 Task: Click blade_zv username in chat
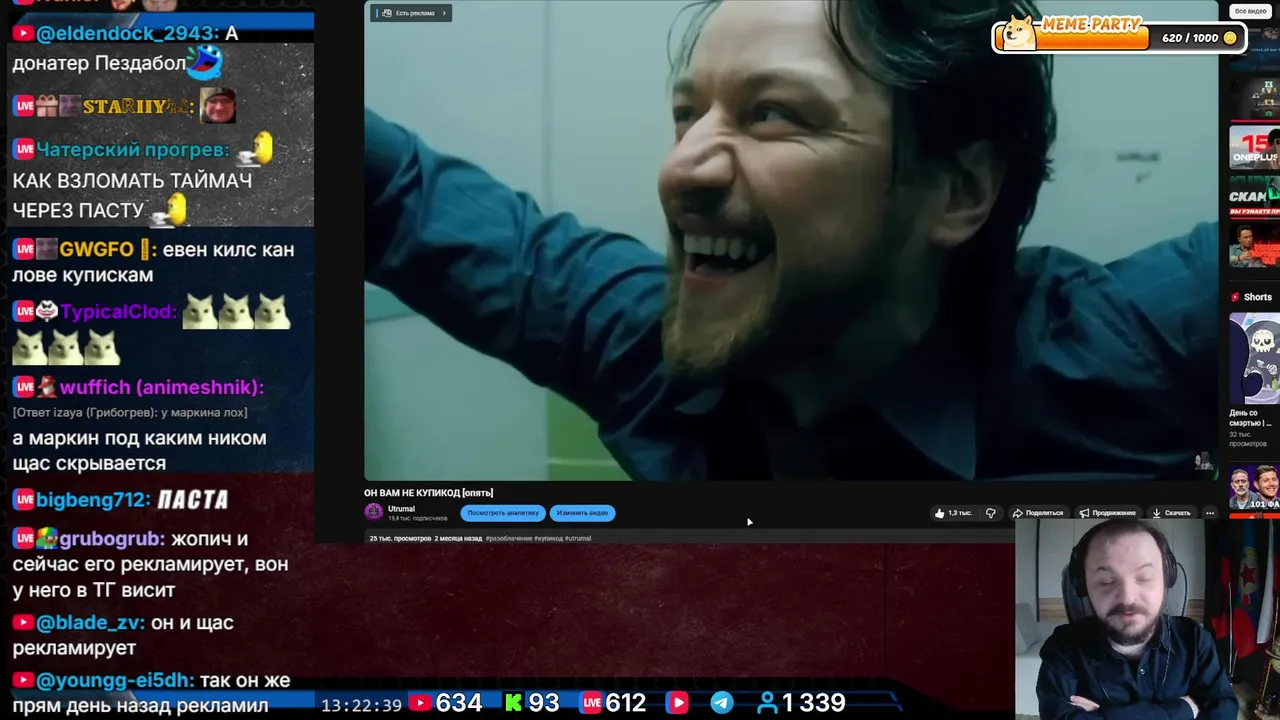pyautogui.click(x=90, y=622)
